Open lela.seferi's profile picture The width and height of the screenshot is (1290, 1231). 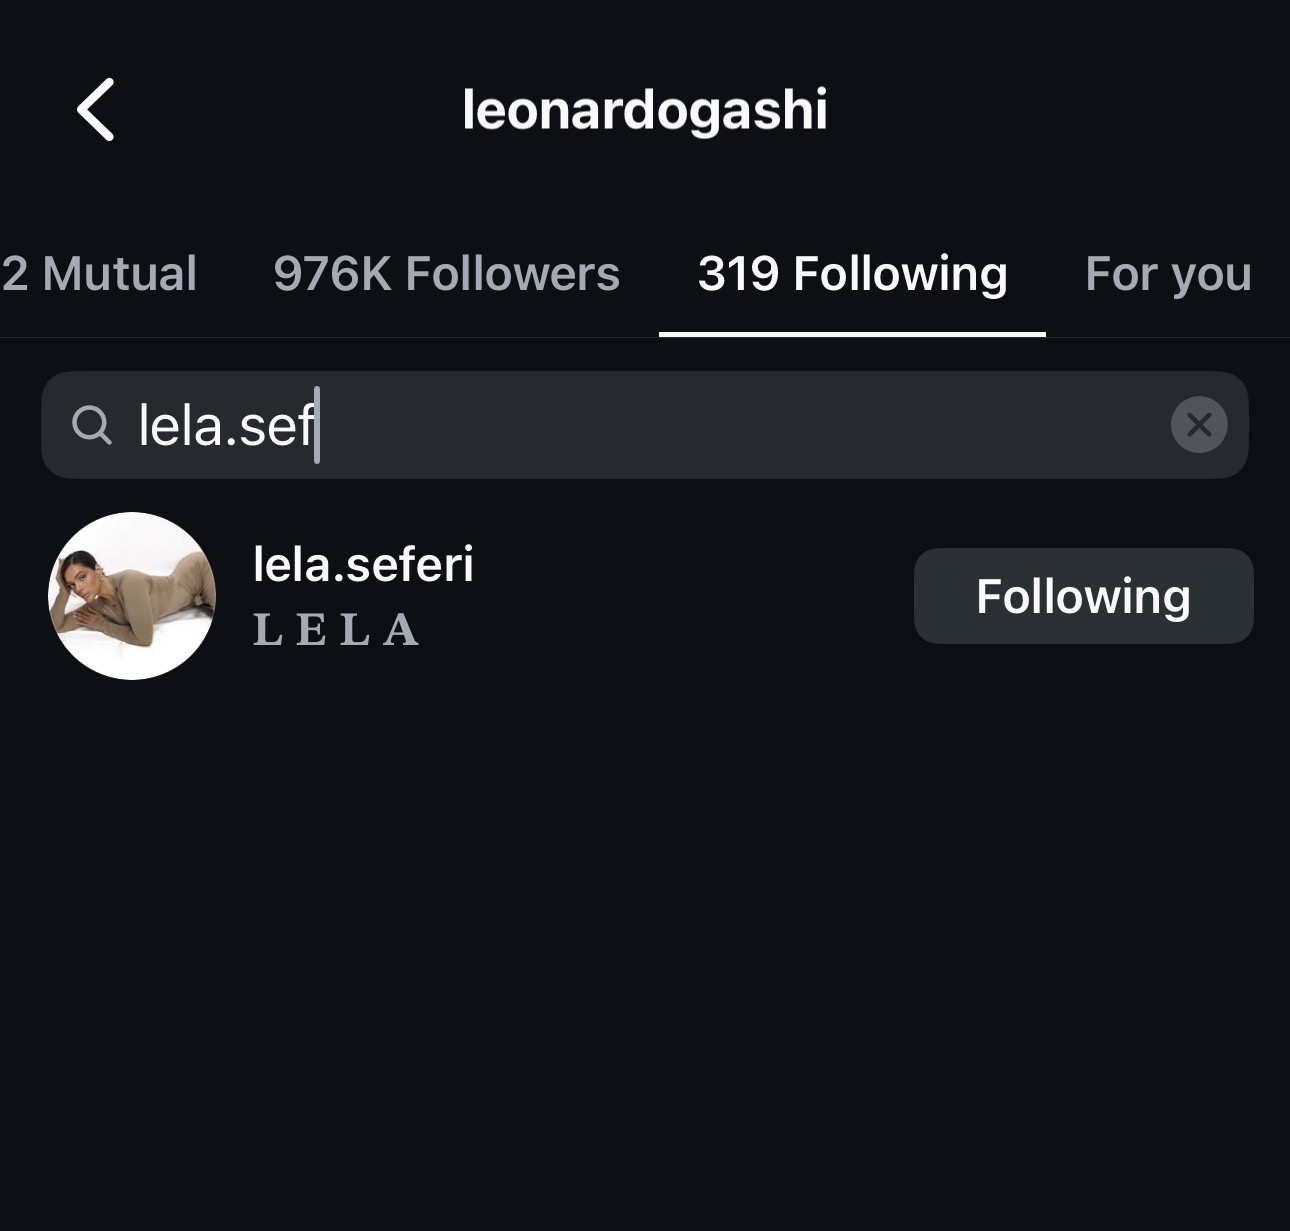click(132, 596)
